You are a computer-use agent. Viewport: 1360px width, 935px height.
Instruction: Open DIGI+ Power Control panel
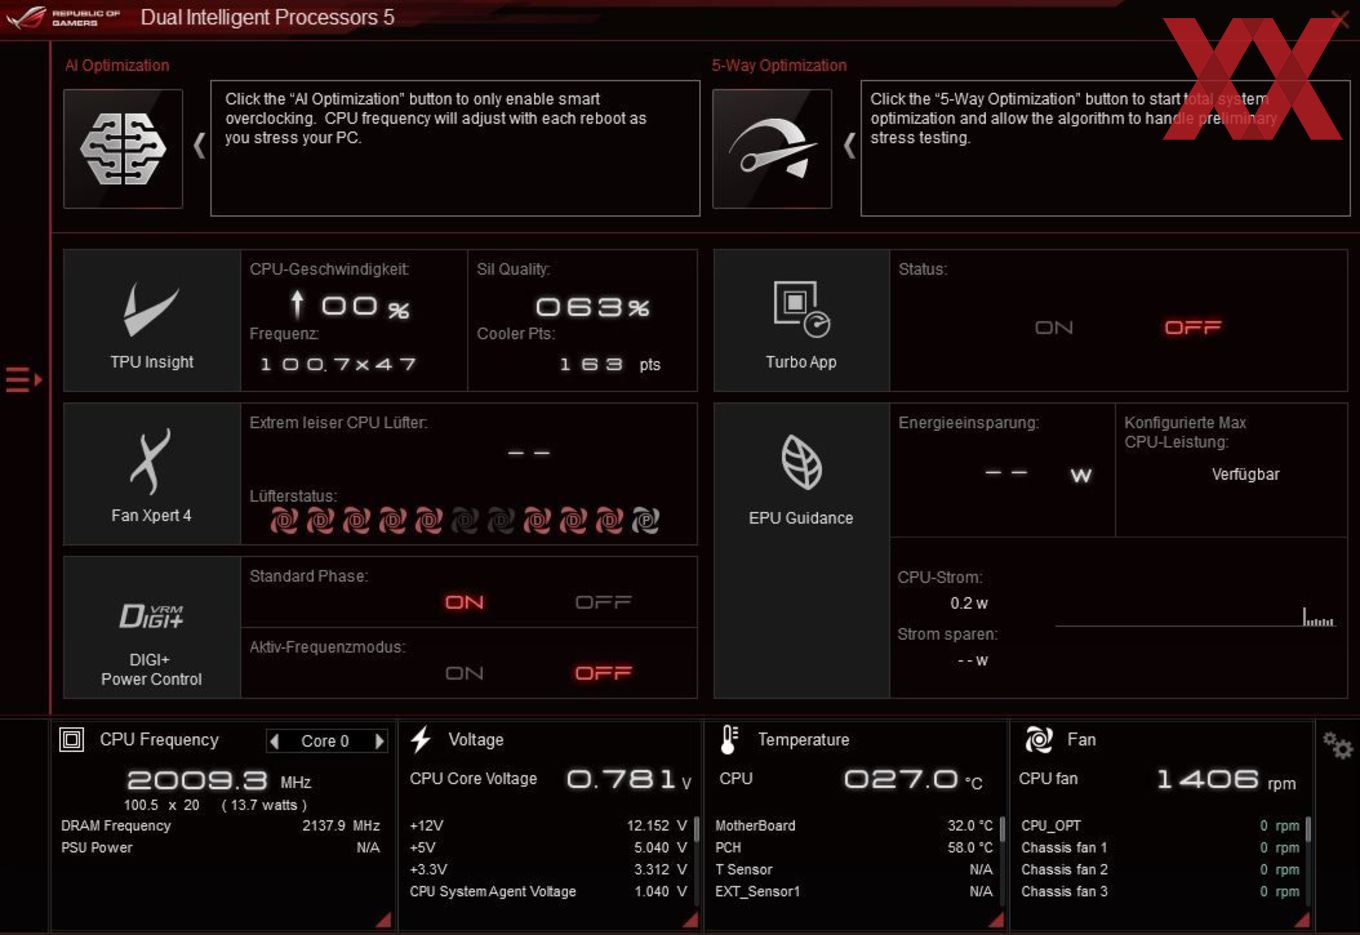(x=152, y=627)
